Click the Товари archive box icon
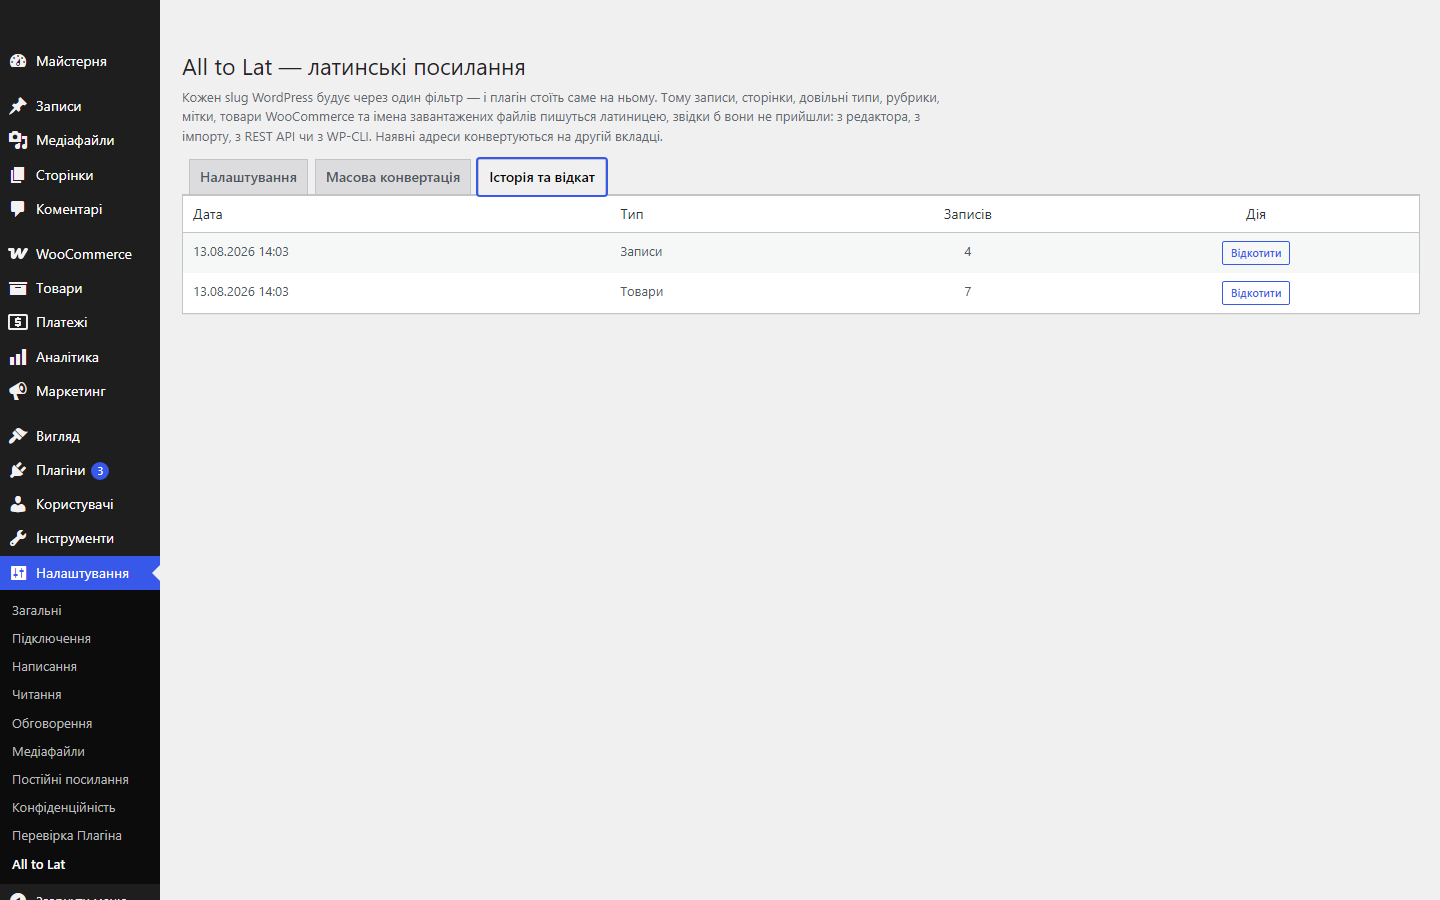The image size is (1440, 900). 18,288
